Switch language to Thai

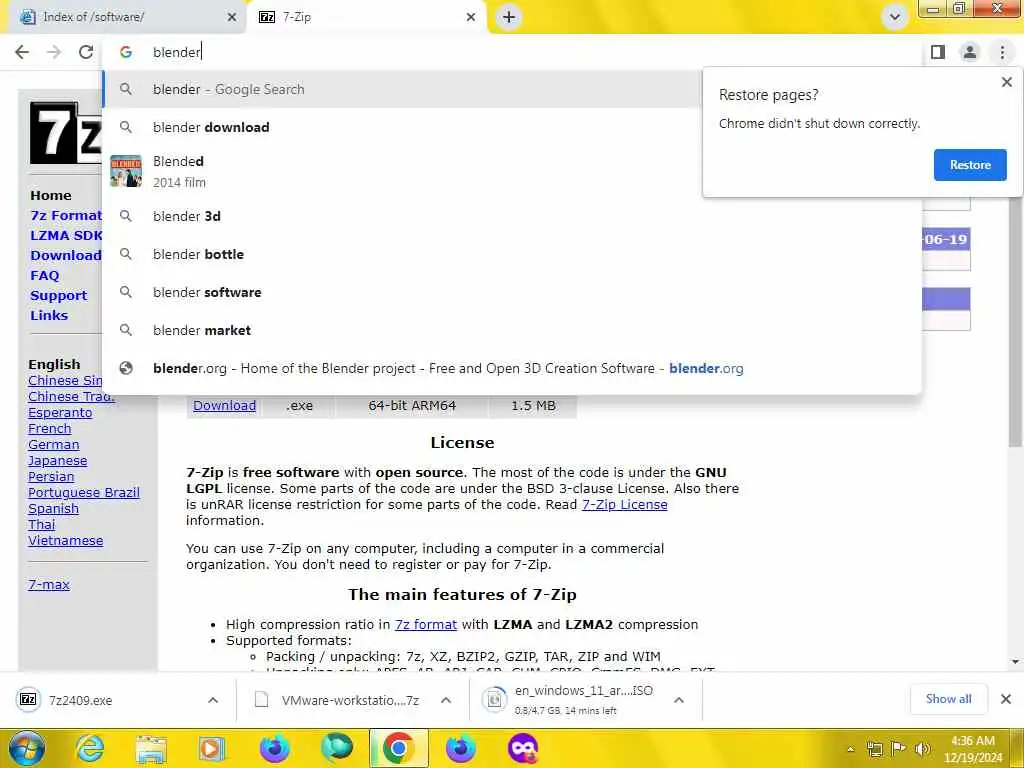click(x=41, y=524)
